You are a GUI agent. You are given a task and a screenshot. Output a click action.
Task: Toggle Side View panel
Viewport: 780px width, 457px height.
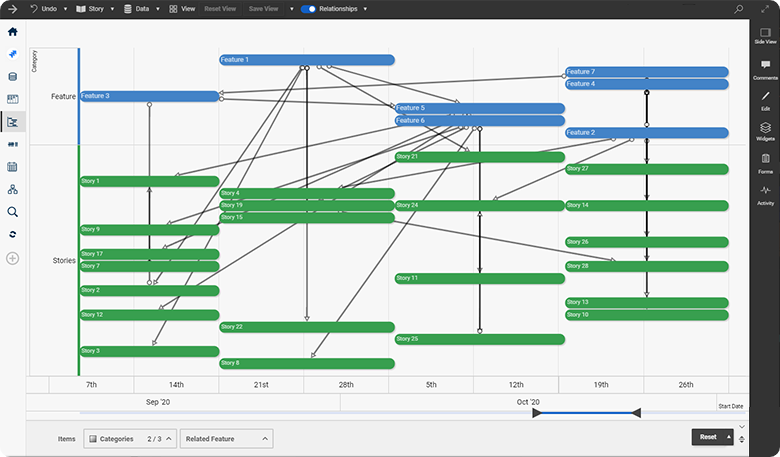pos(765,36)
